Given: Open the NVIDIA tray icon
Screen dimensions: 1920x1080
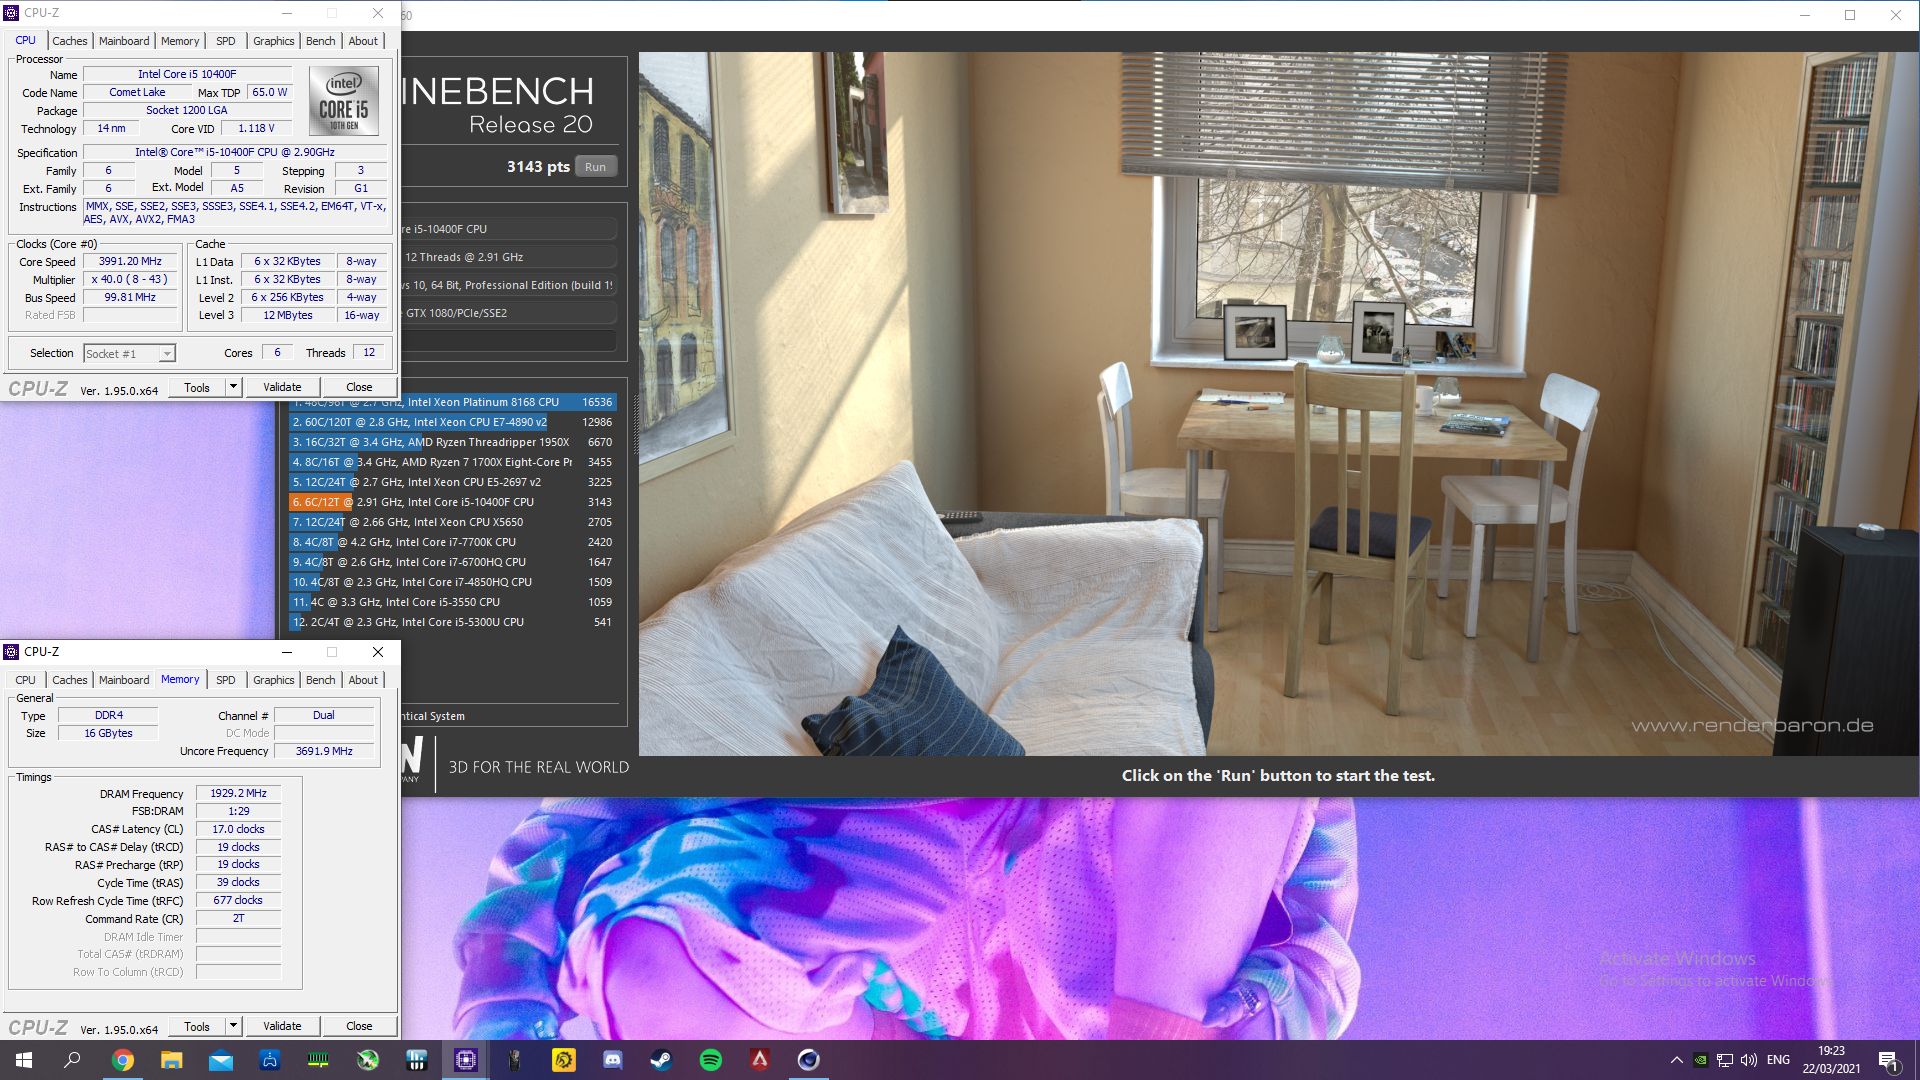Looking at the screenshot, I should point(1700,1060).
